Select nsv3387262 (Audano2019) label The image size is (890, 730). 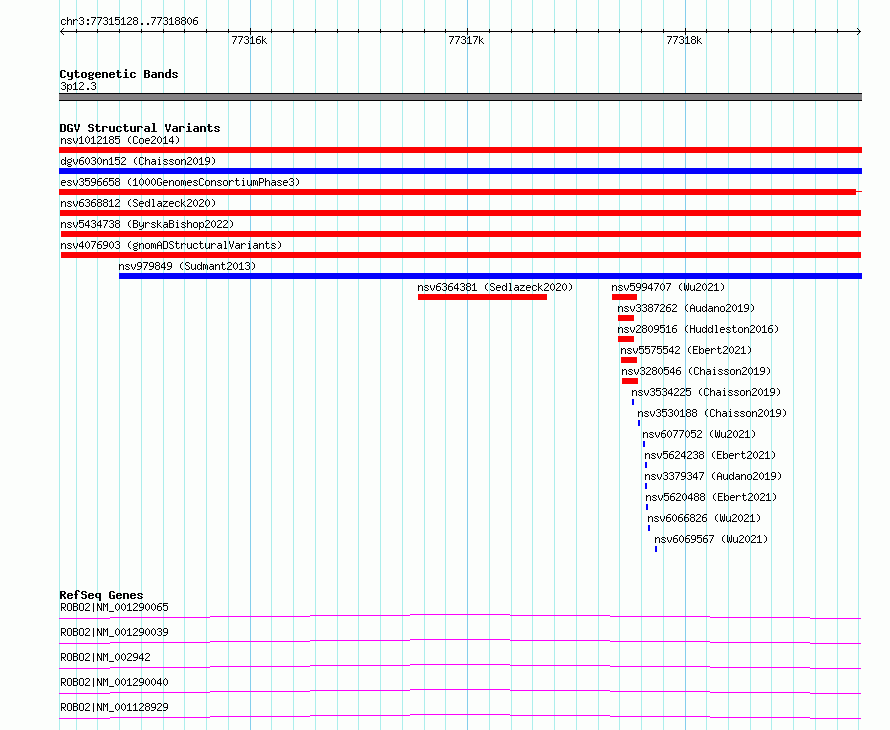click(686, 308)
